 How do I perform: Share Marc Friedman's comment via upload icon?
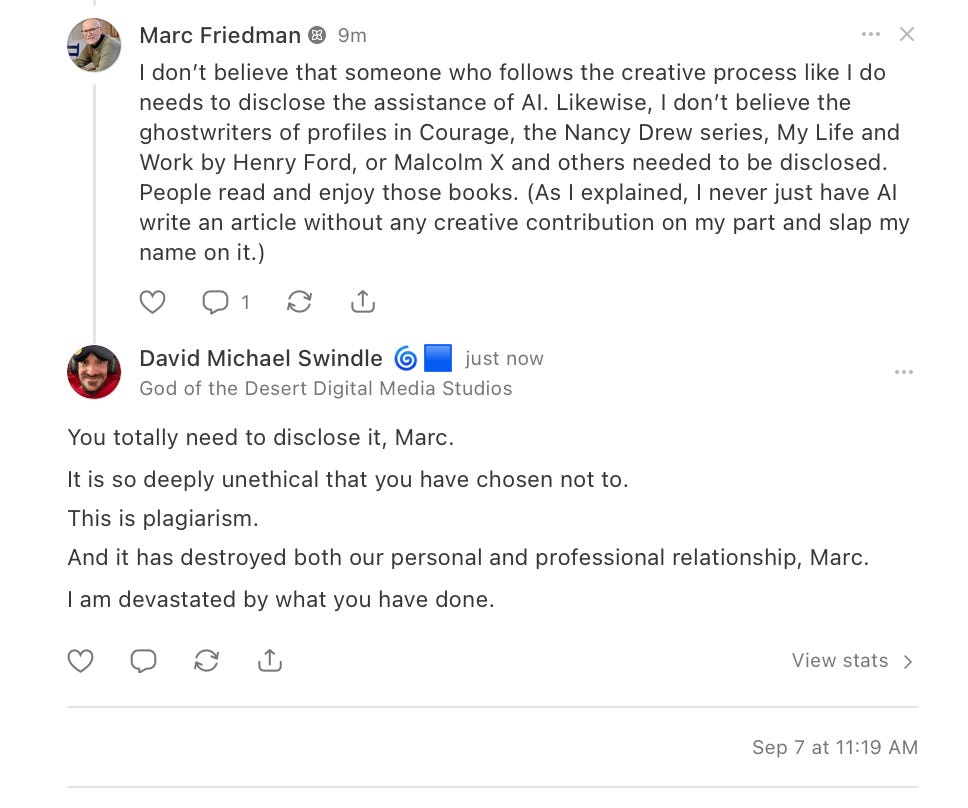[363, 302]
